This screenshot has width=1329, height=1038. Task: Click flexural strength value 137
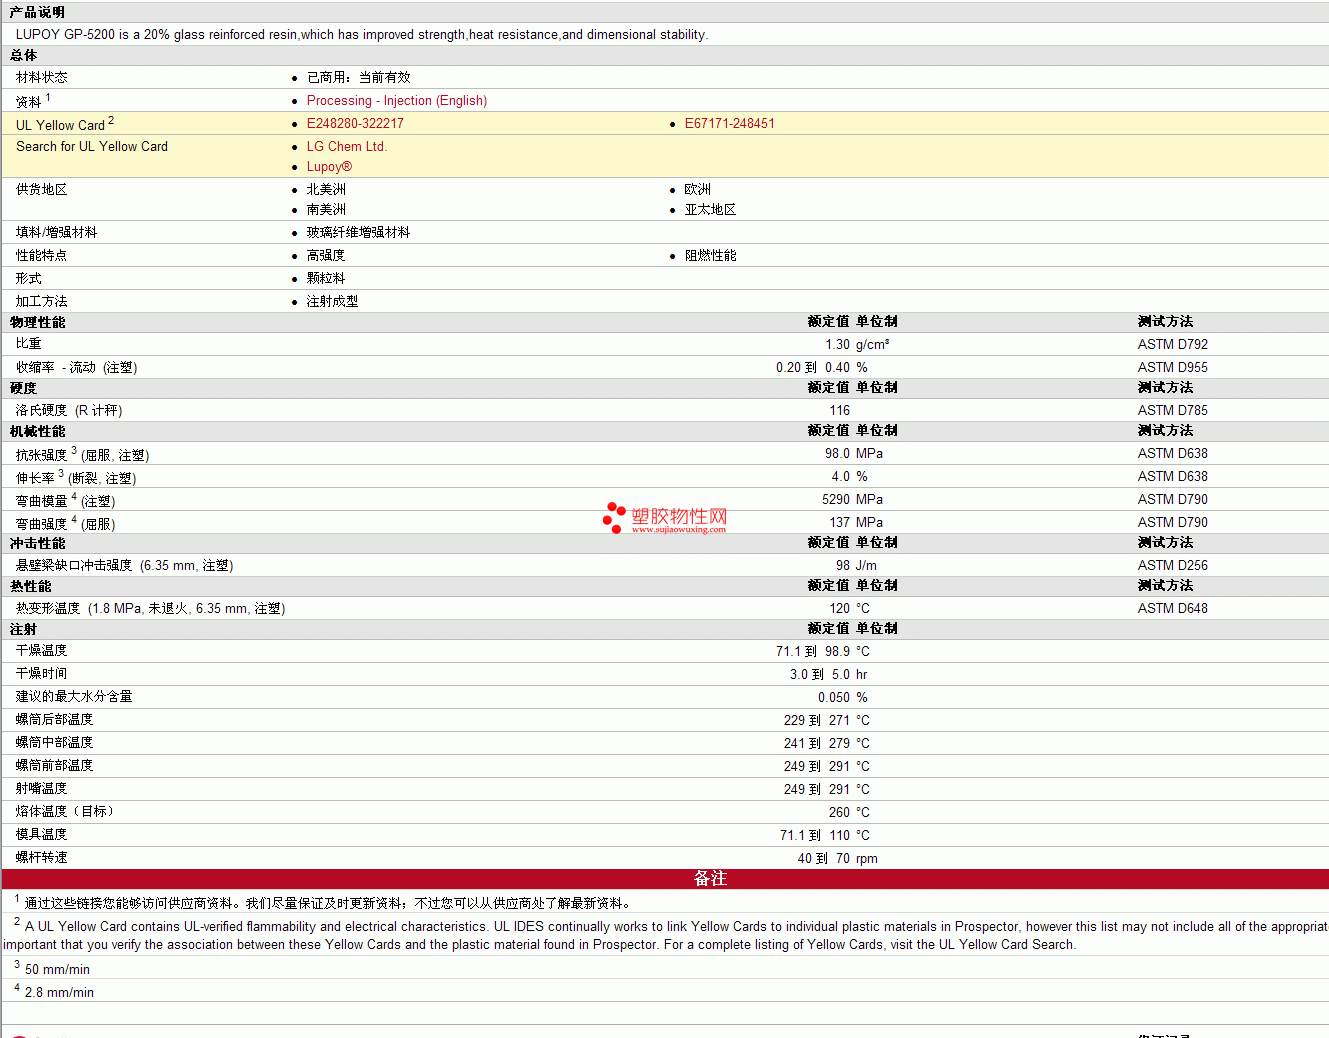pyautogui.click(x=839, y=523)
